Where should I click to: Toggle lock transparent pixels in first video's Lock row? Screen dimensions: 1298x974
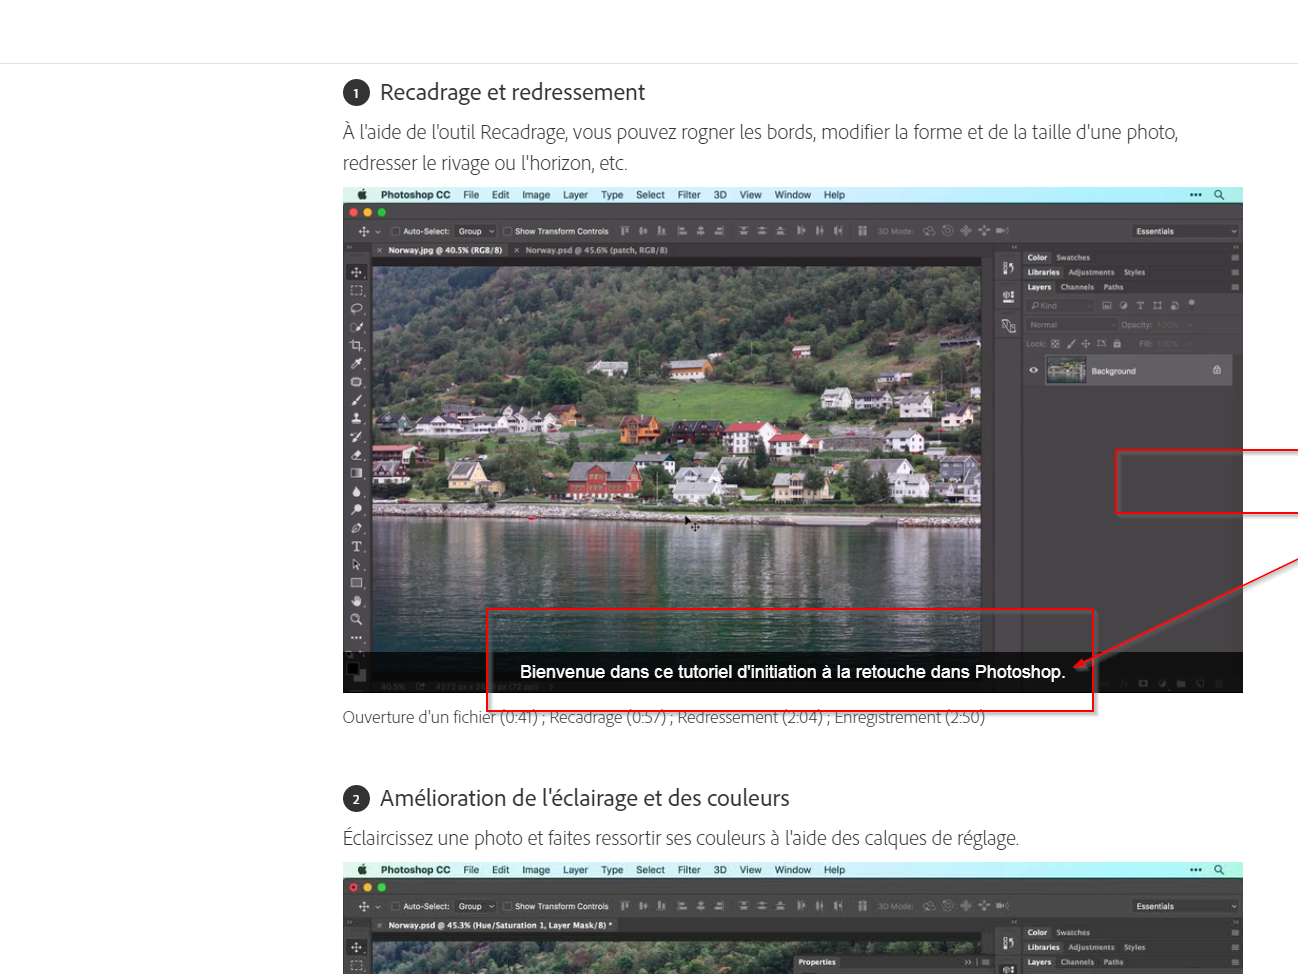(x=1055, y=344)
